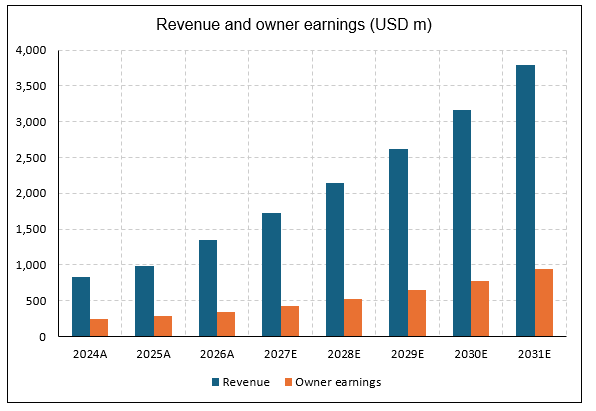This screenshot has height=411, width=596.
Task: Click the 2026A blue Revenue bar
Action: (208, 288)
